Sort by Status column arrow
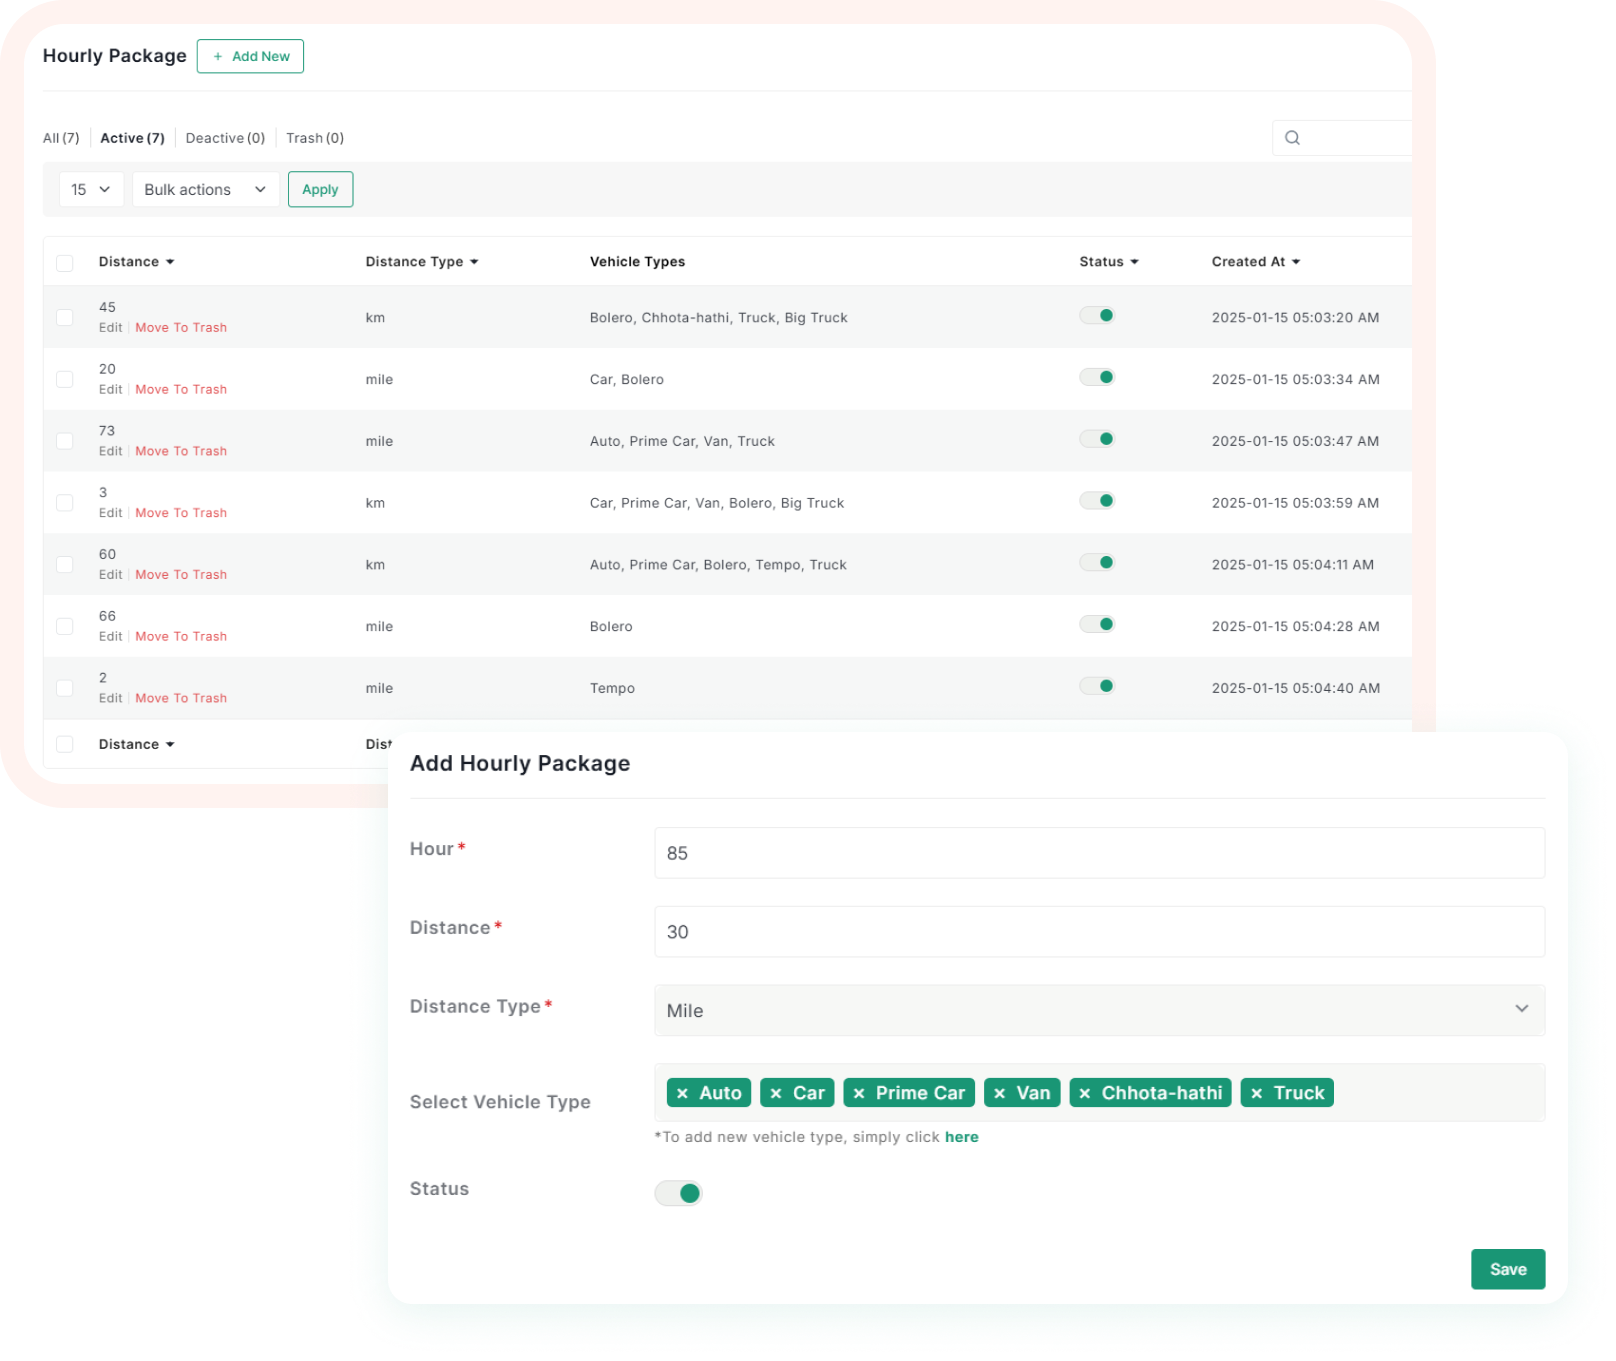The width and height of the screenshot is (1616, 1361). [x=1134, y=262]
